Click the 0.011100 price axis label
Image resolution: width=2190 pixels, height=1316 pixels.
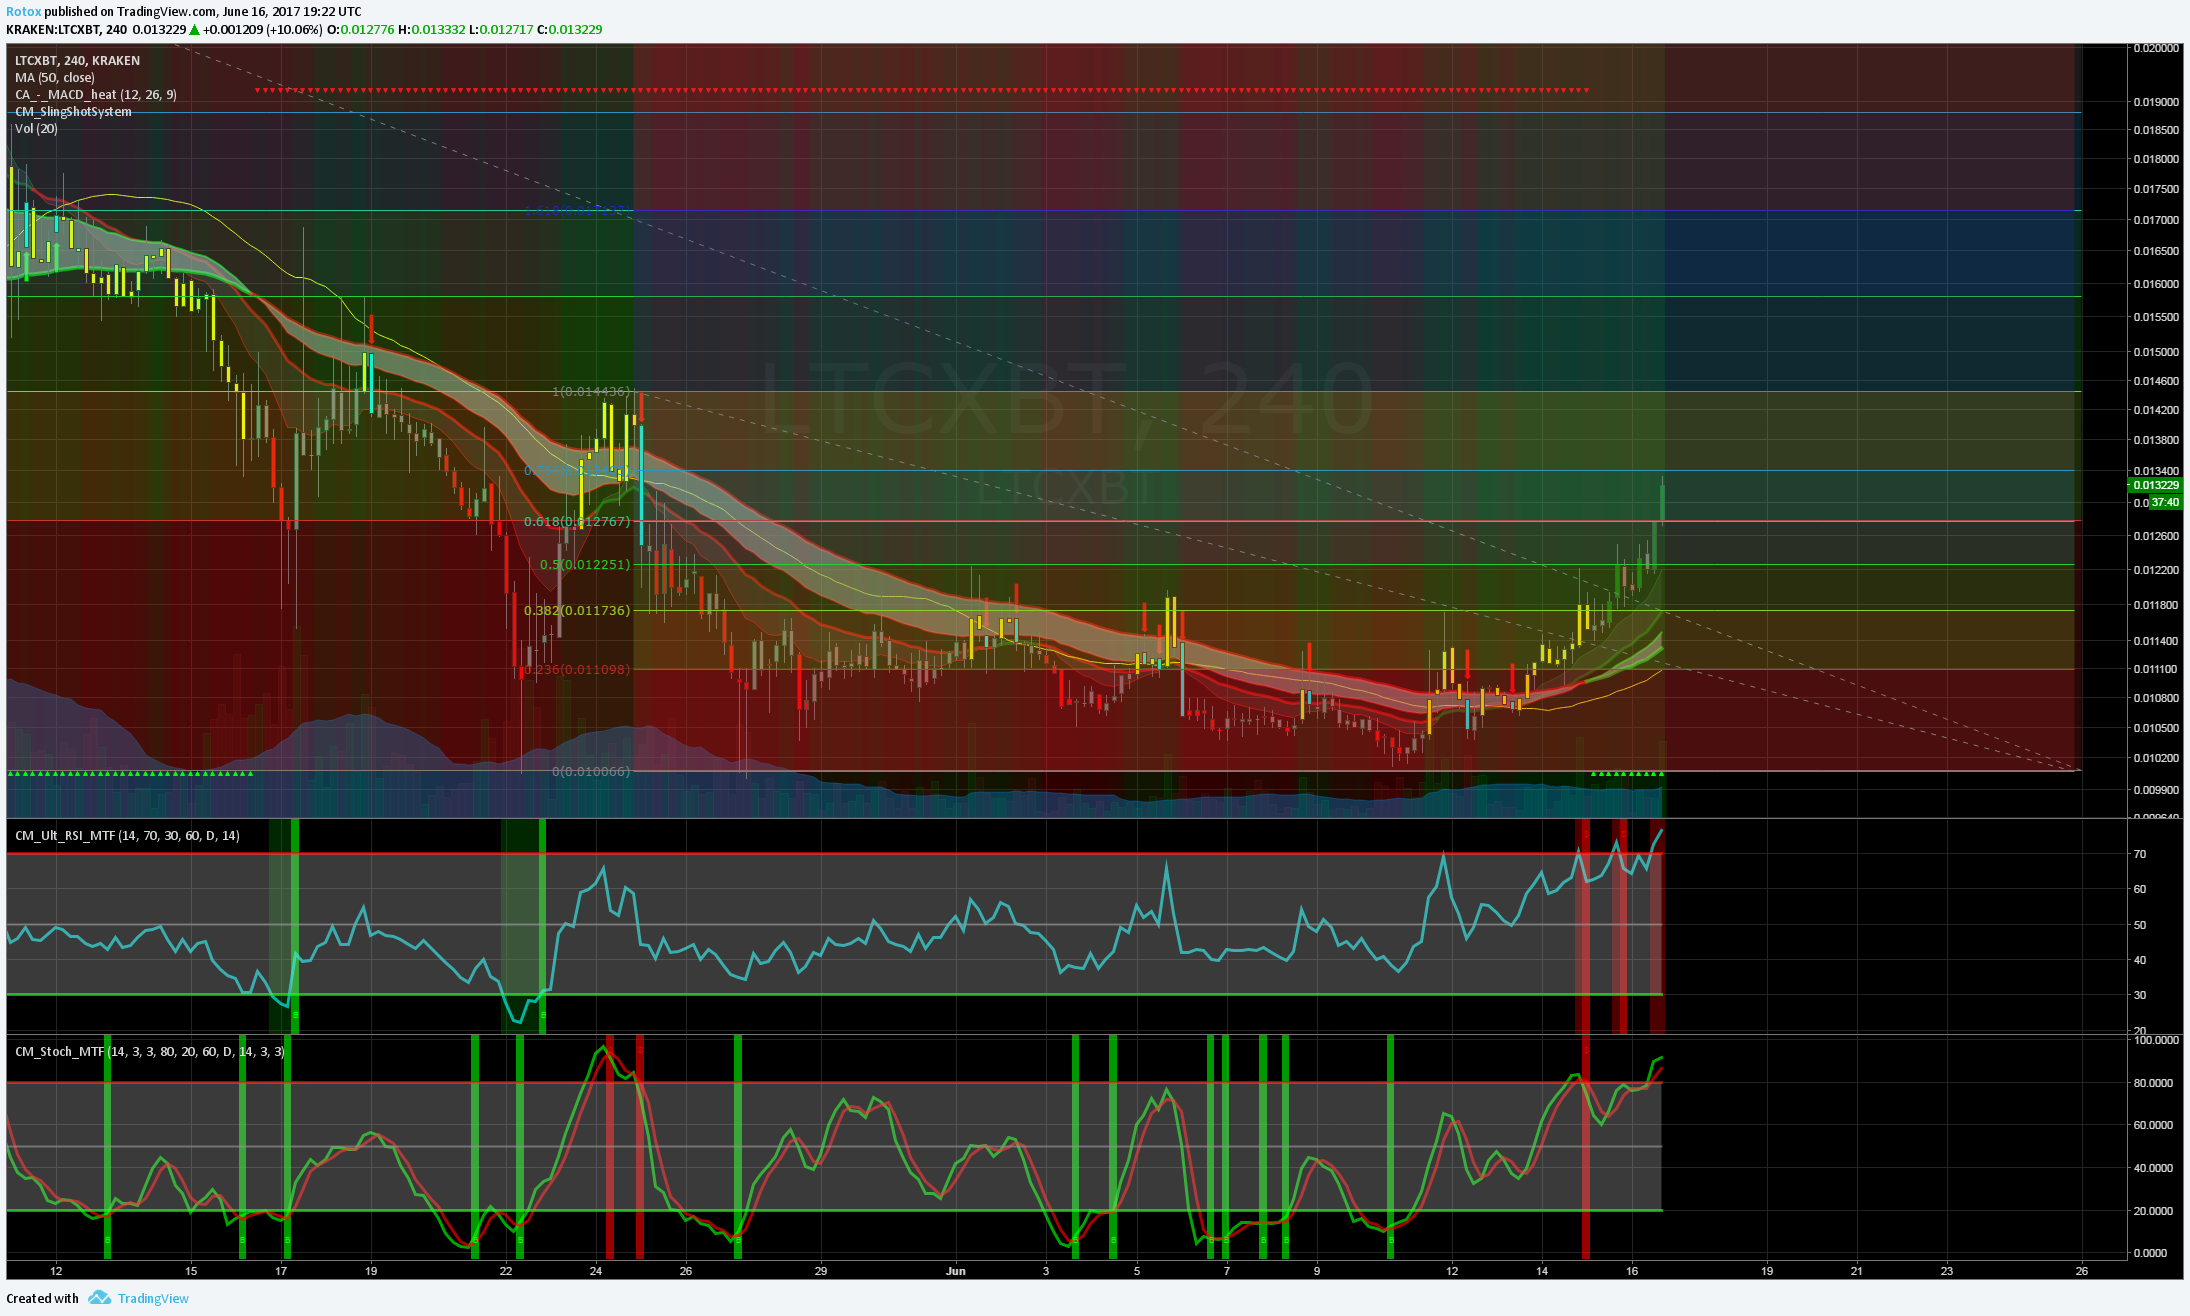tap(2156, 669)
